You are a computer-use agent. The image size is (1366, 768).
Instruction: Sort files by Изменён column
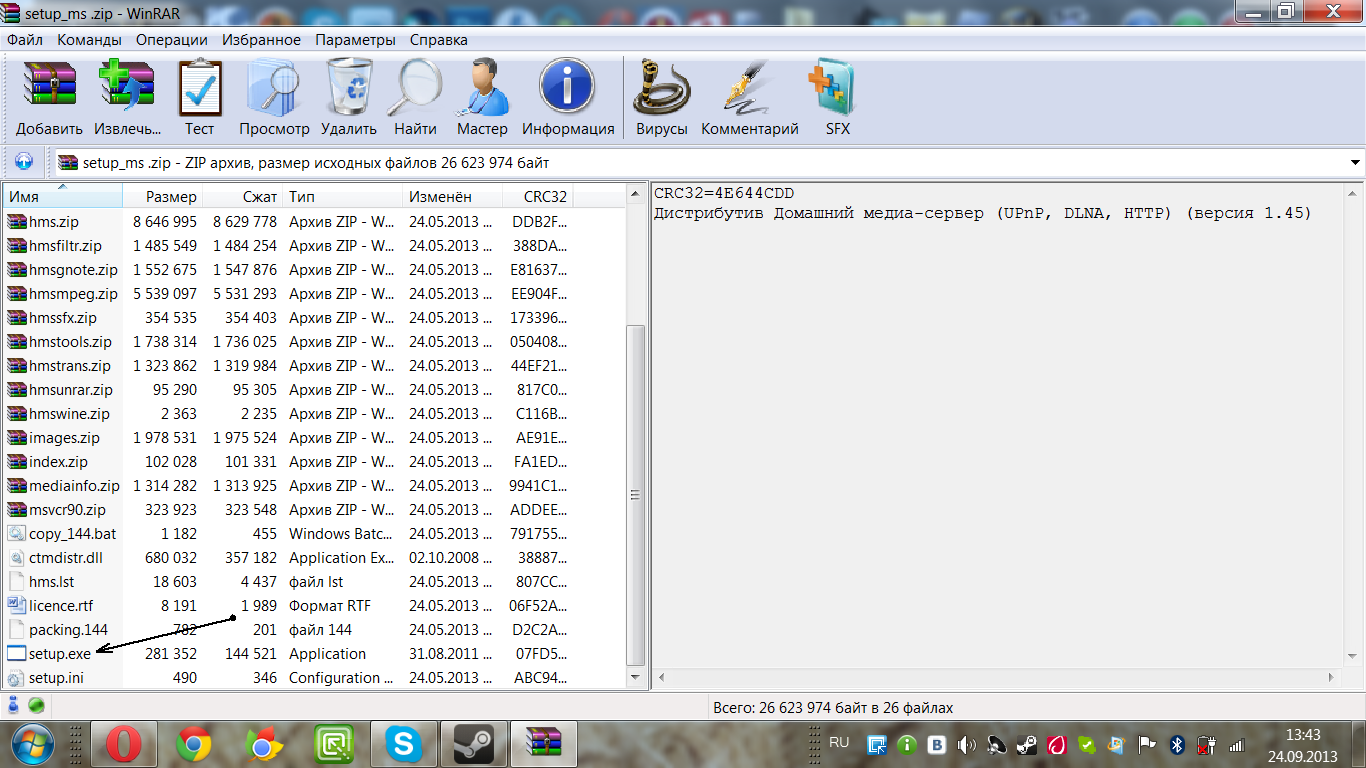(x=453, y=197)
